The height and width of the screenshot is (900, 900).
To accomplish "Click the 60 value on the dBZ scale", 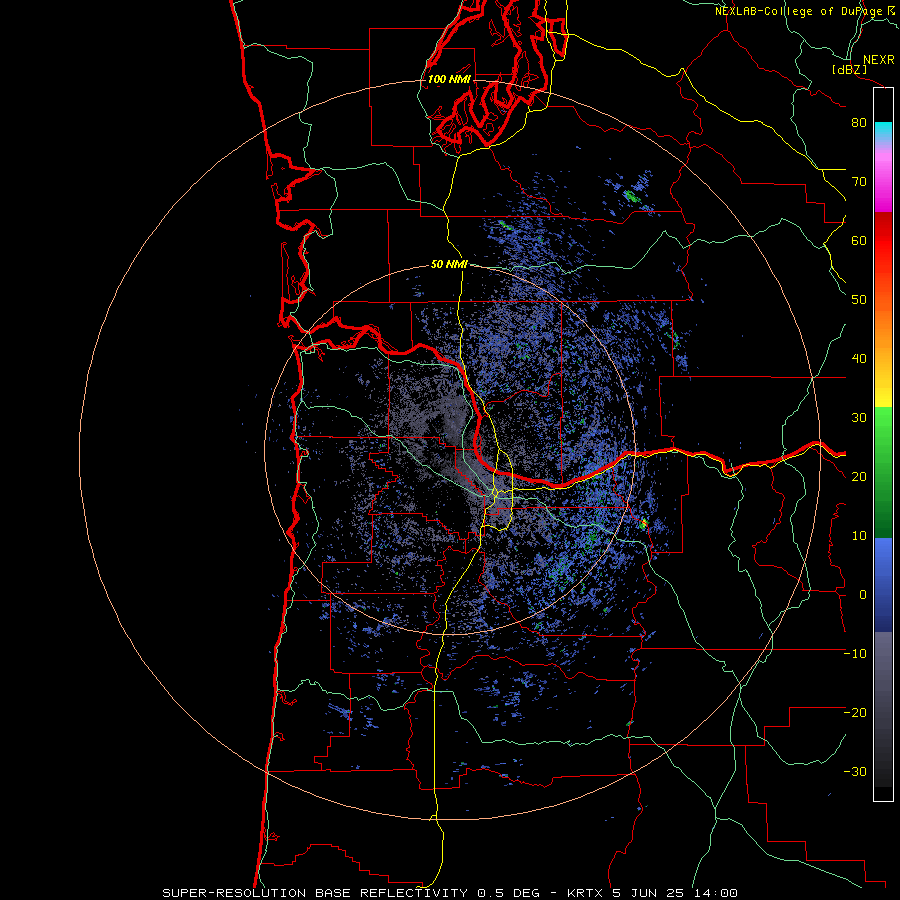I will point(859,241).
